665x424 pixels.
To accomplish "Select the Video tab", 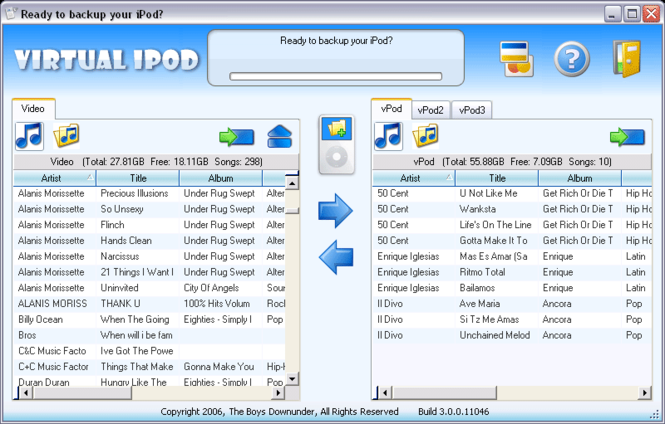I will click(x=33, y=109).
